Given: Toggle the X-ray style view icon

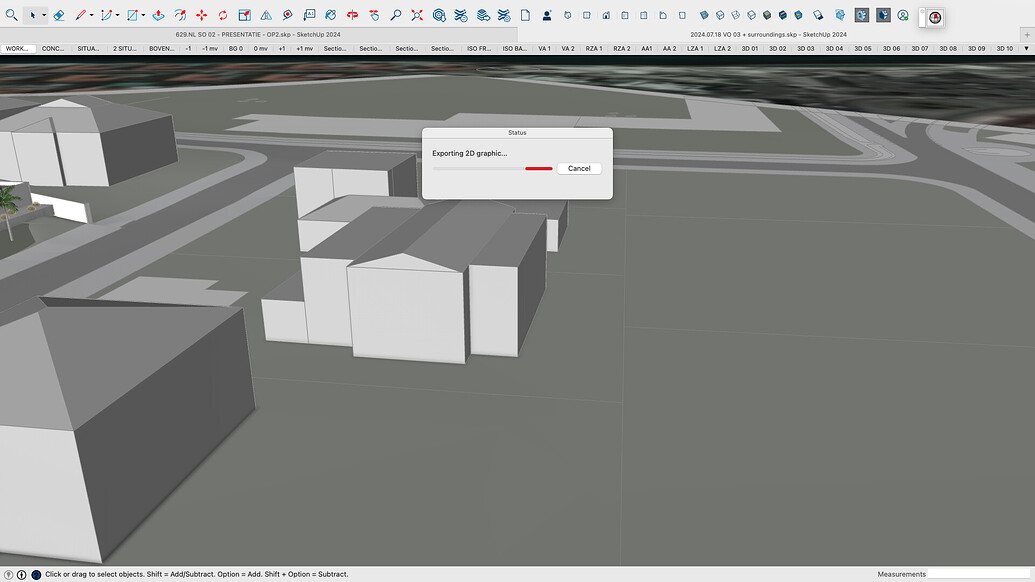Looking at the screenshot, I should [x=704, y=15].
